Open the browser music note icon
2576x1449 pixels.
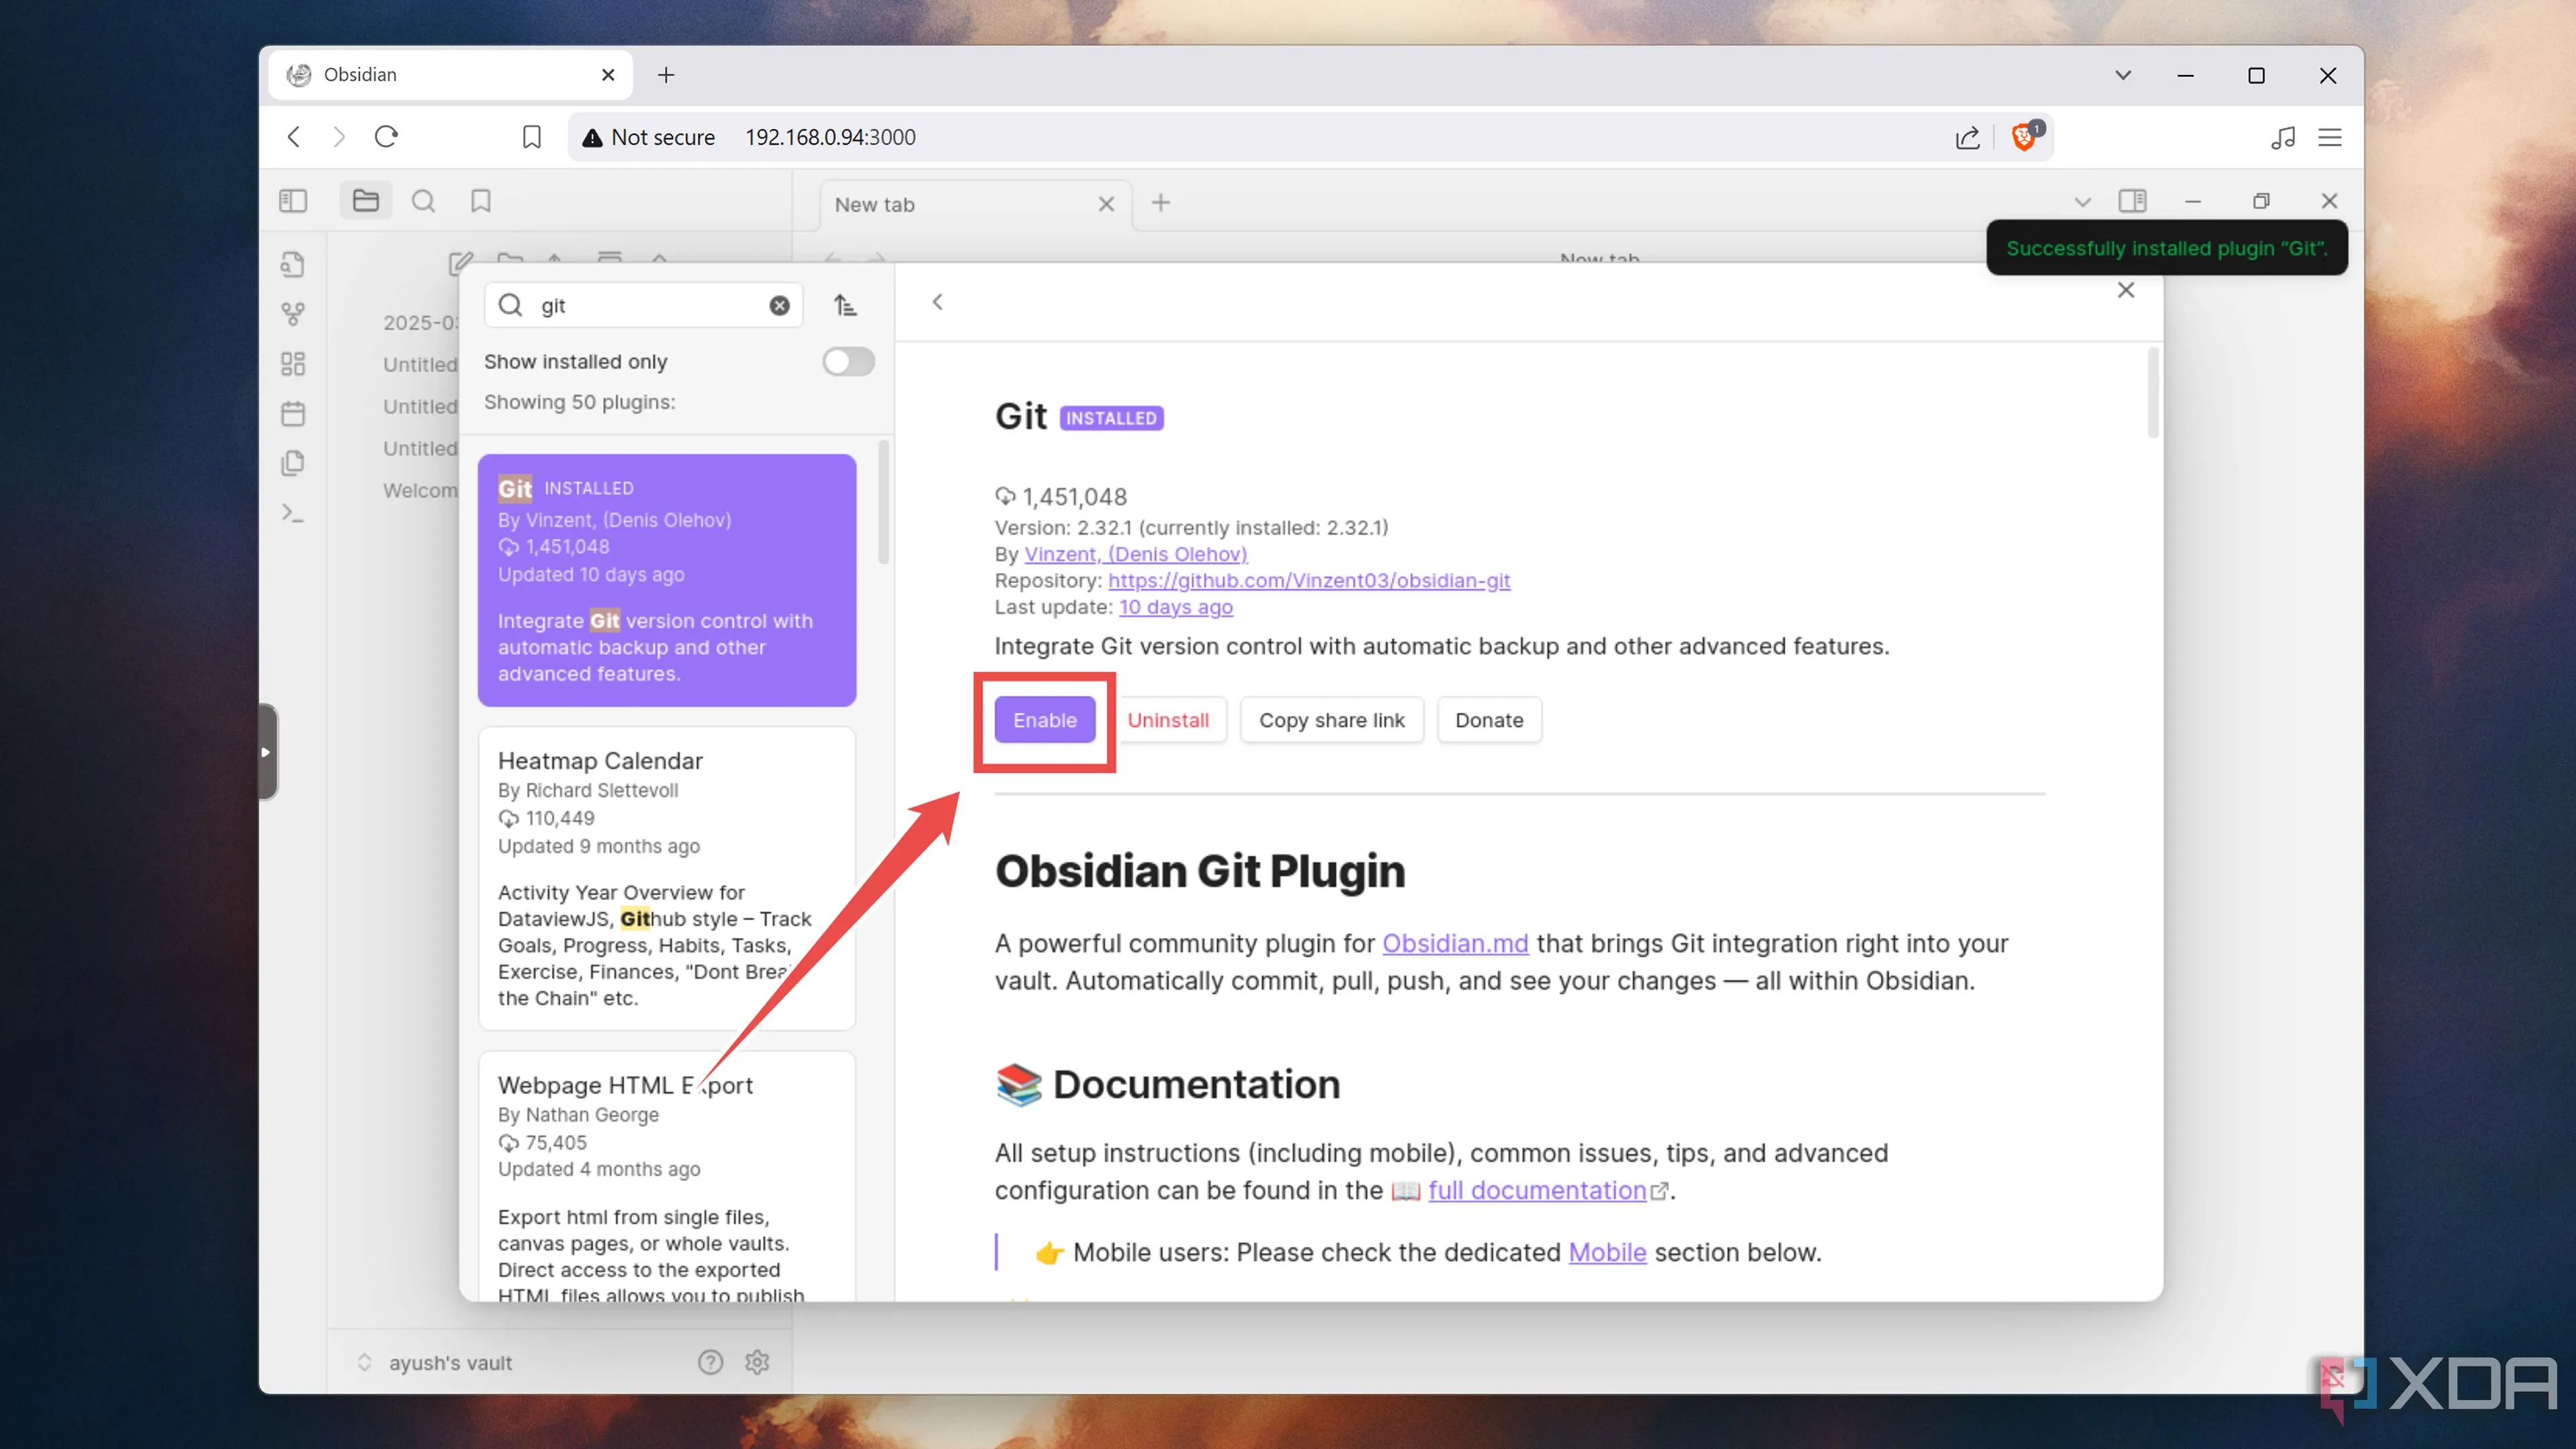pyautogui.click(x=2282, y=137)
